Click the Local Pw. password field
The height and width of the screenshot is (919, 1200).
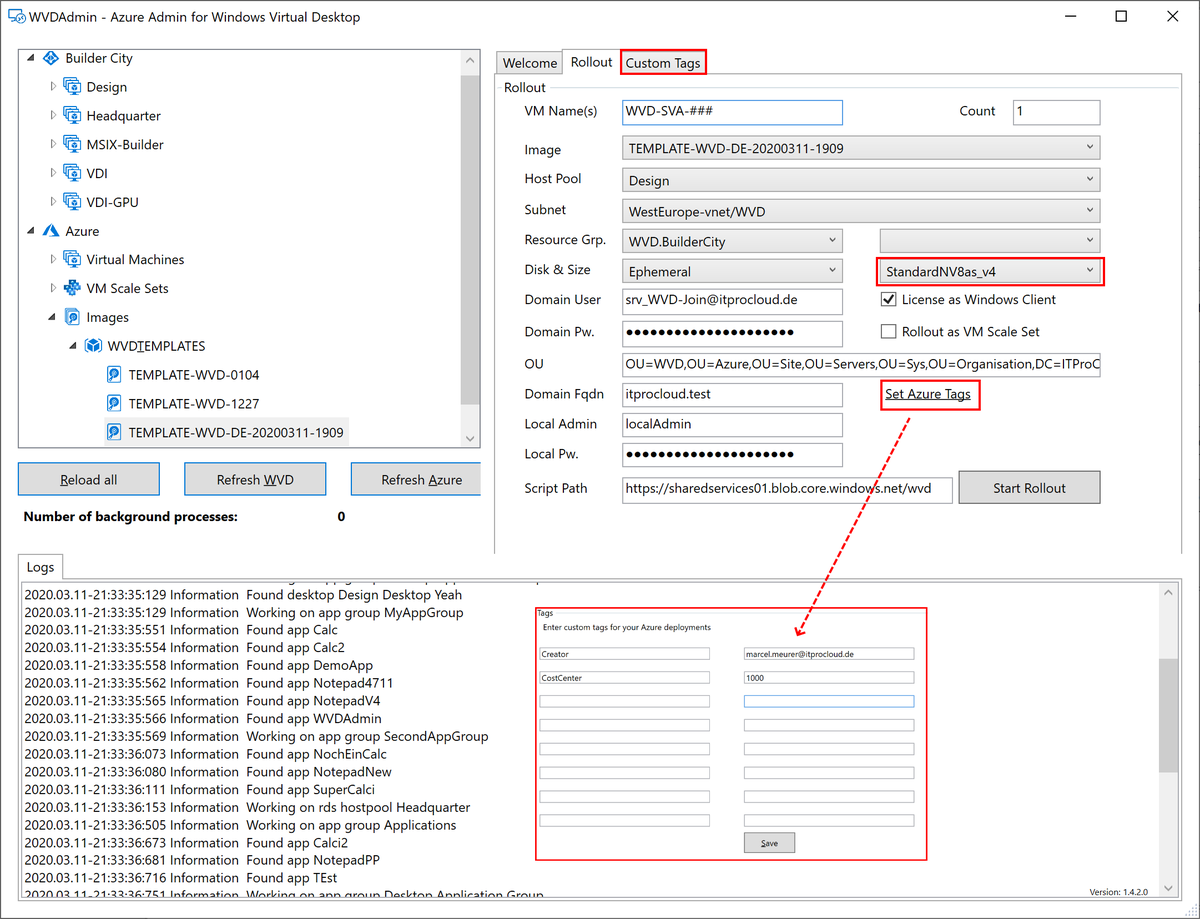coord(732,455)
